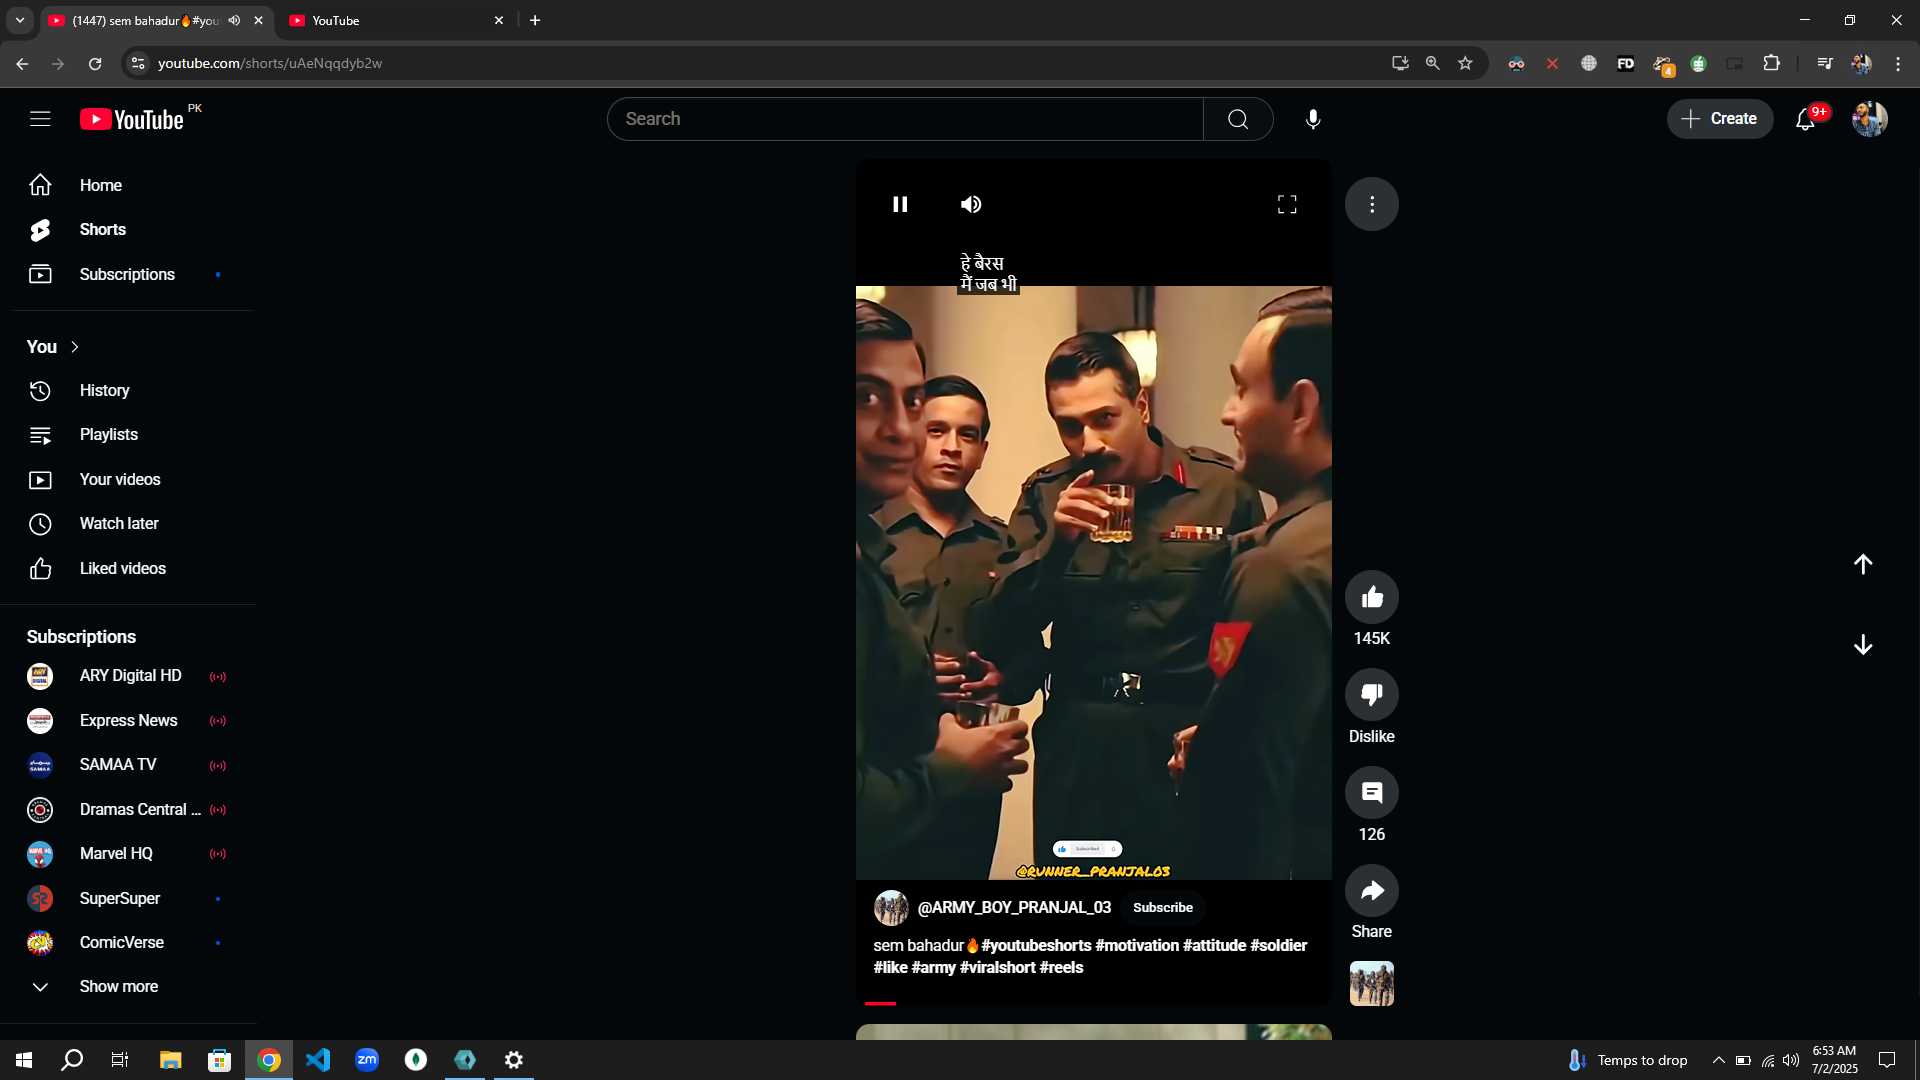Open ARY Digital HD subscription
Viewport: 1920px width, 1080px height.
(128, 677)
